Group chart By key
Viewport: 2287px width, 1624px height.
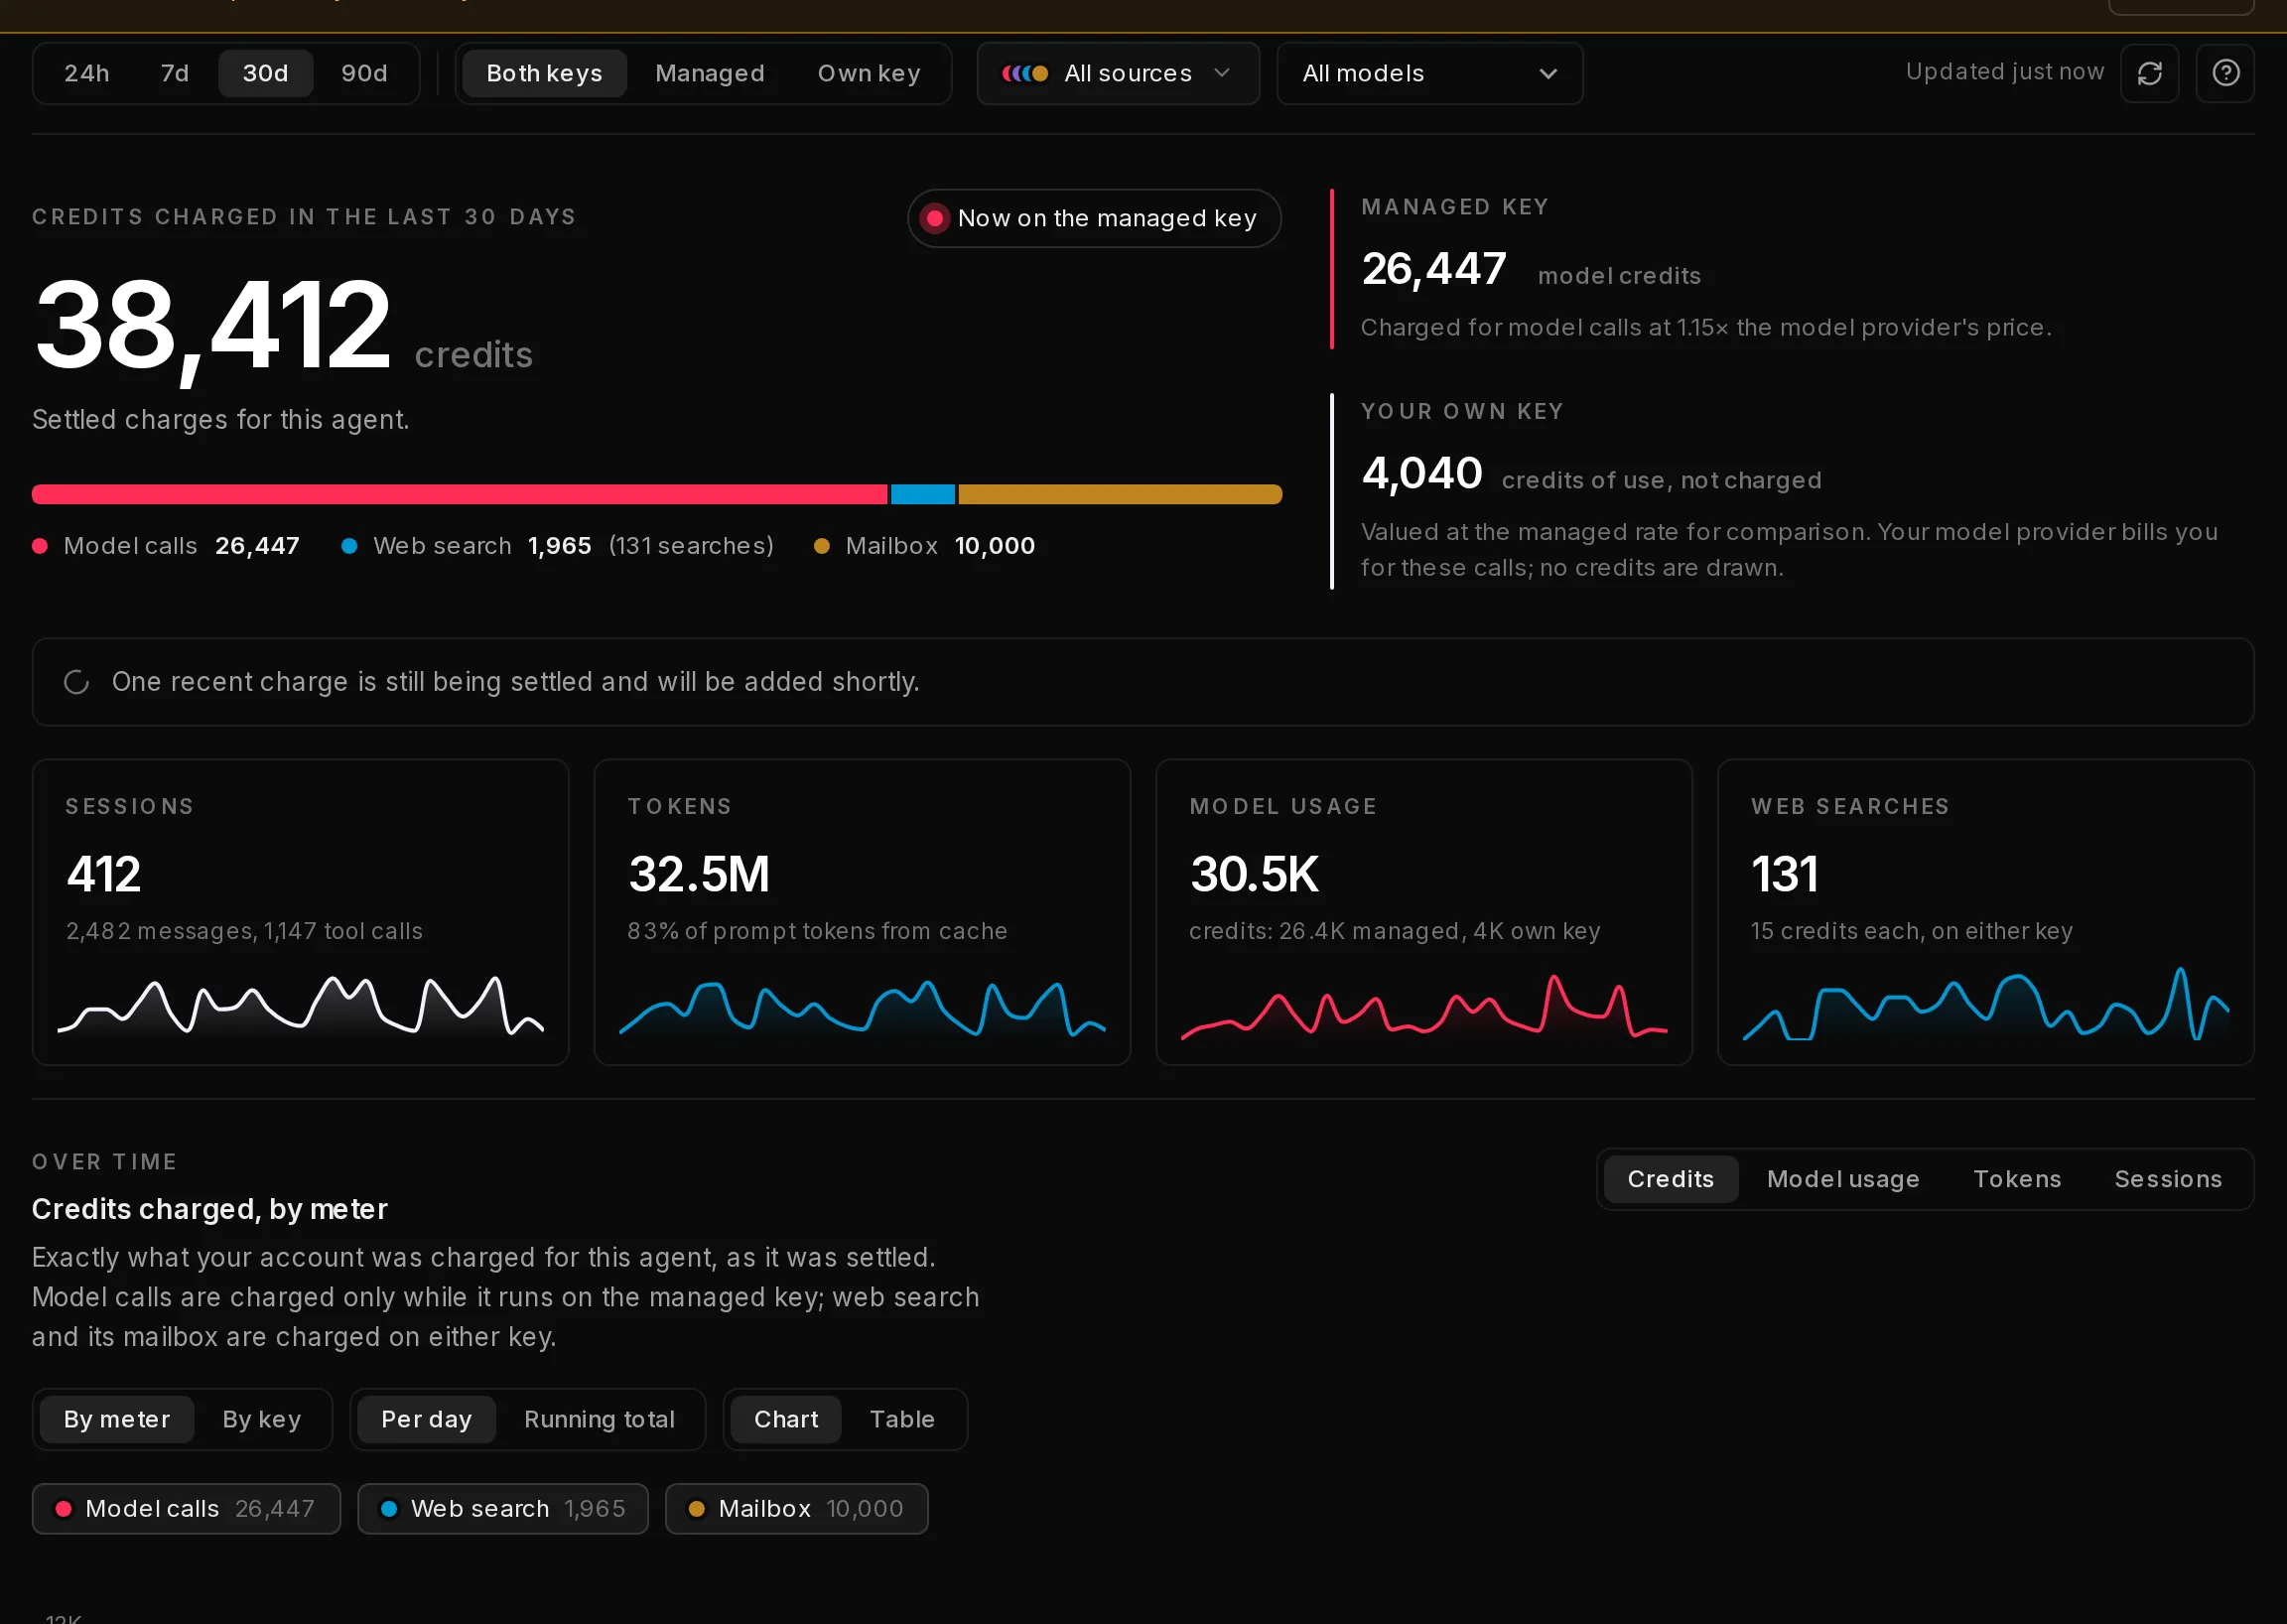coord(262,1419)
